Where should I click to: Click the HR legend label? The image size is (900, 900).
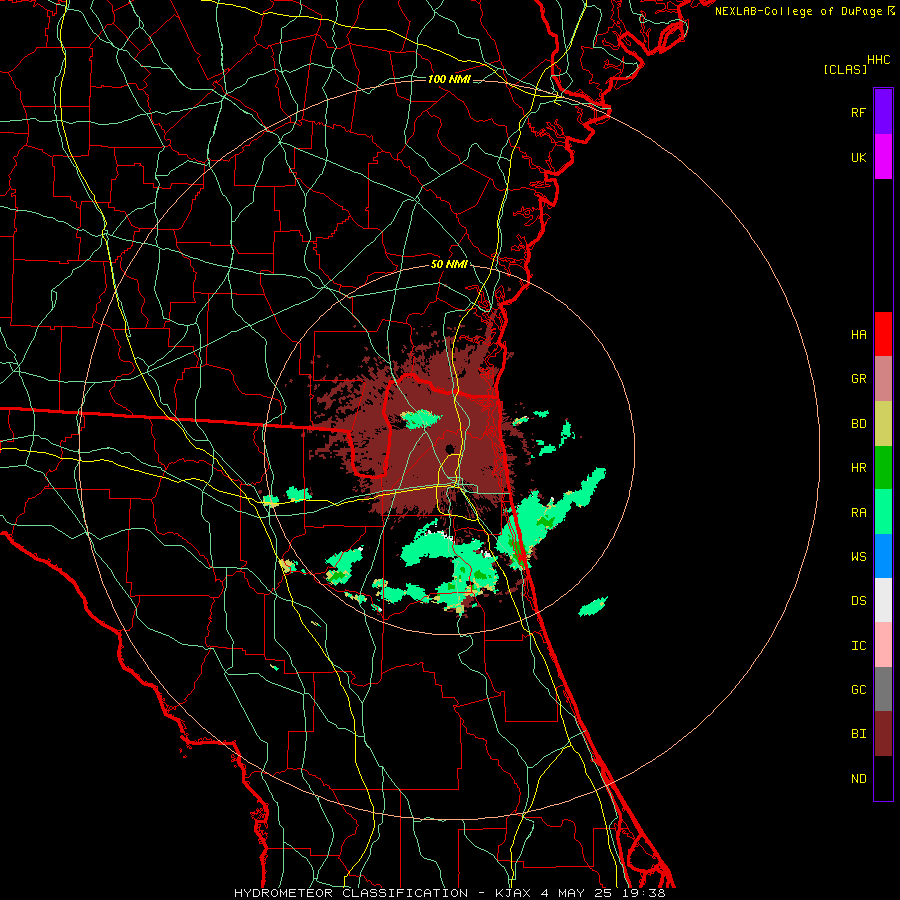858,468
